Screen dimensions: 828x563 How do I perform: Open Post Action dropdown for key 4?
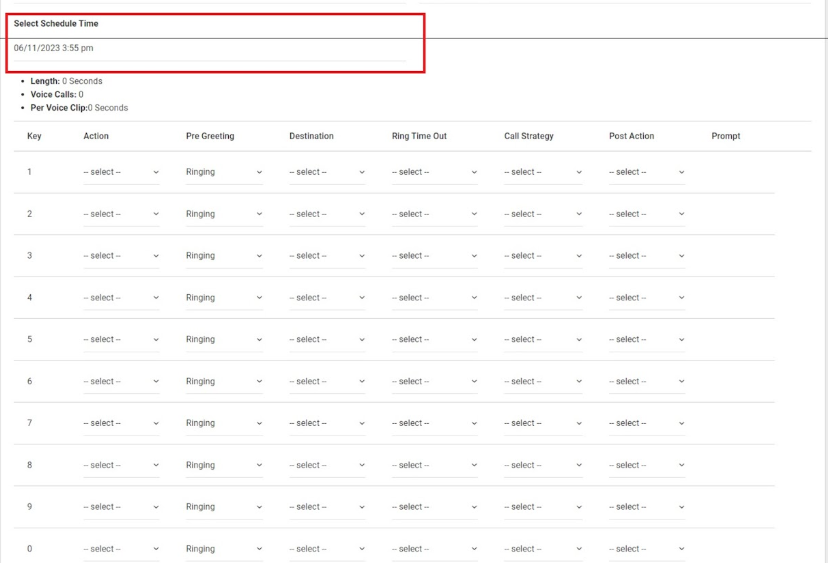647,298
